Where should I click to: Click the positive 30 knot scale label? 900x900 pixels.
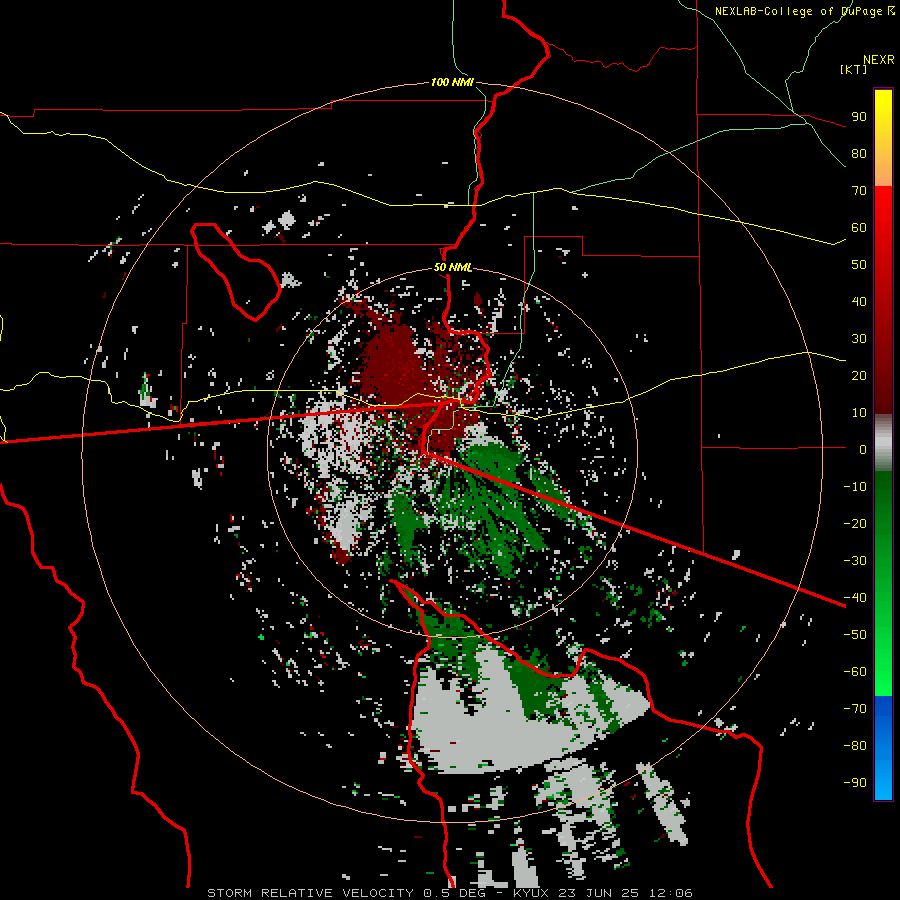[859, 339]
